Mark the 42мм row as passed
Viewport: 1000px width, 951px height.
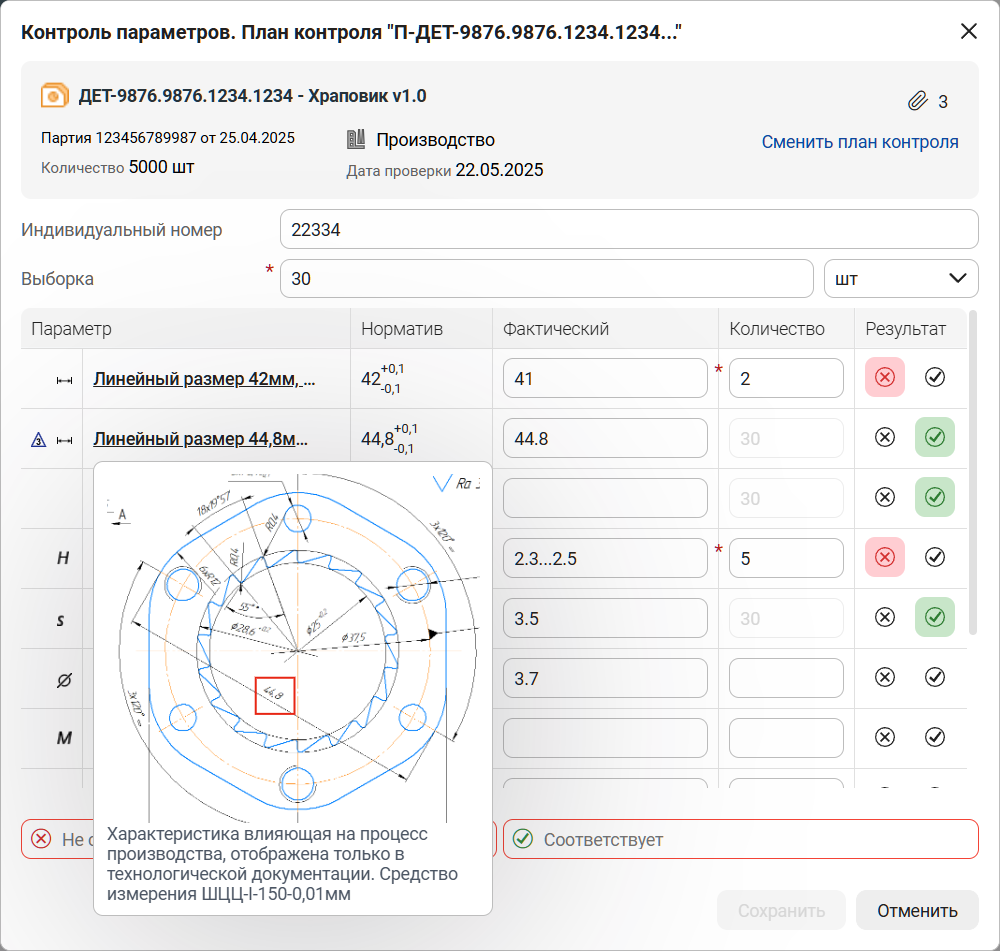[935, 378]
